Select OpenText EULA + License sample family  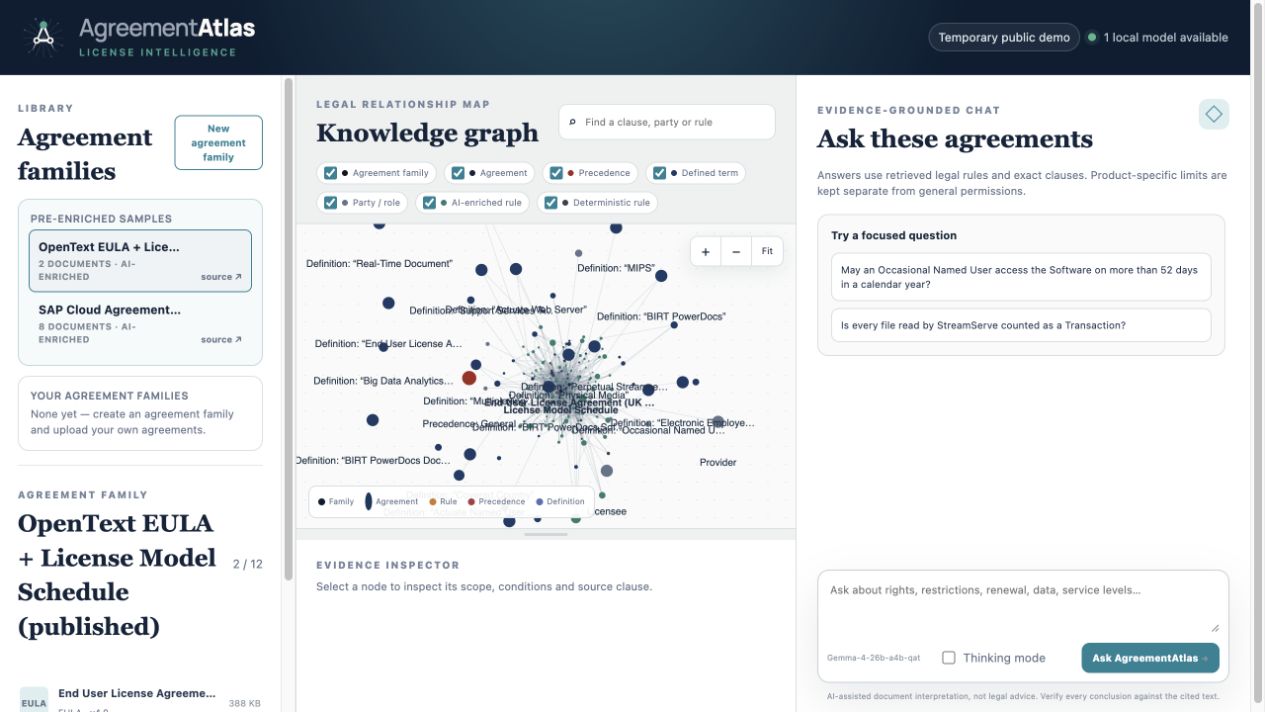(x=140, y=261)
